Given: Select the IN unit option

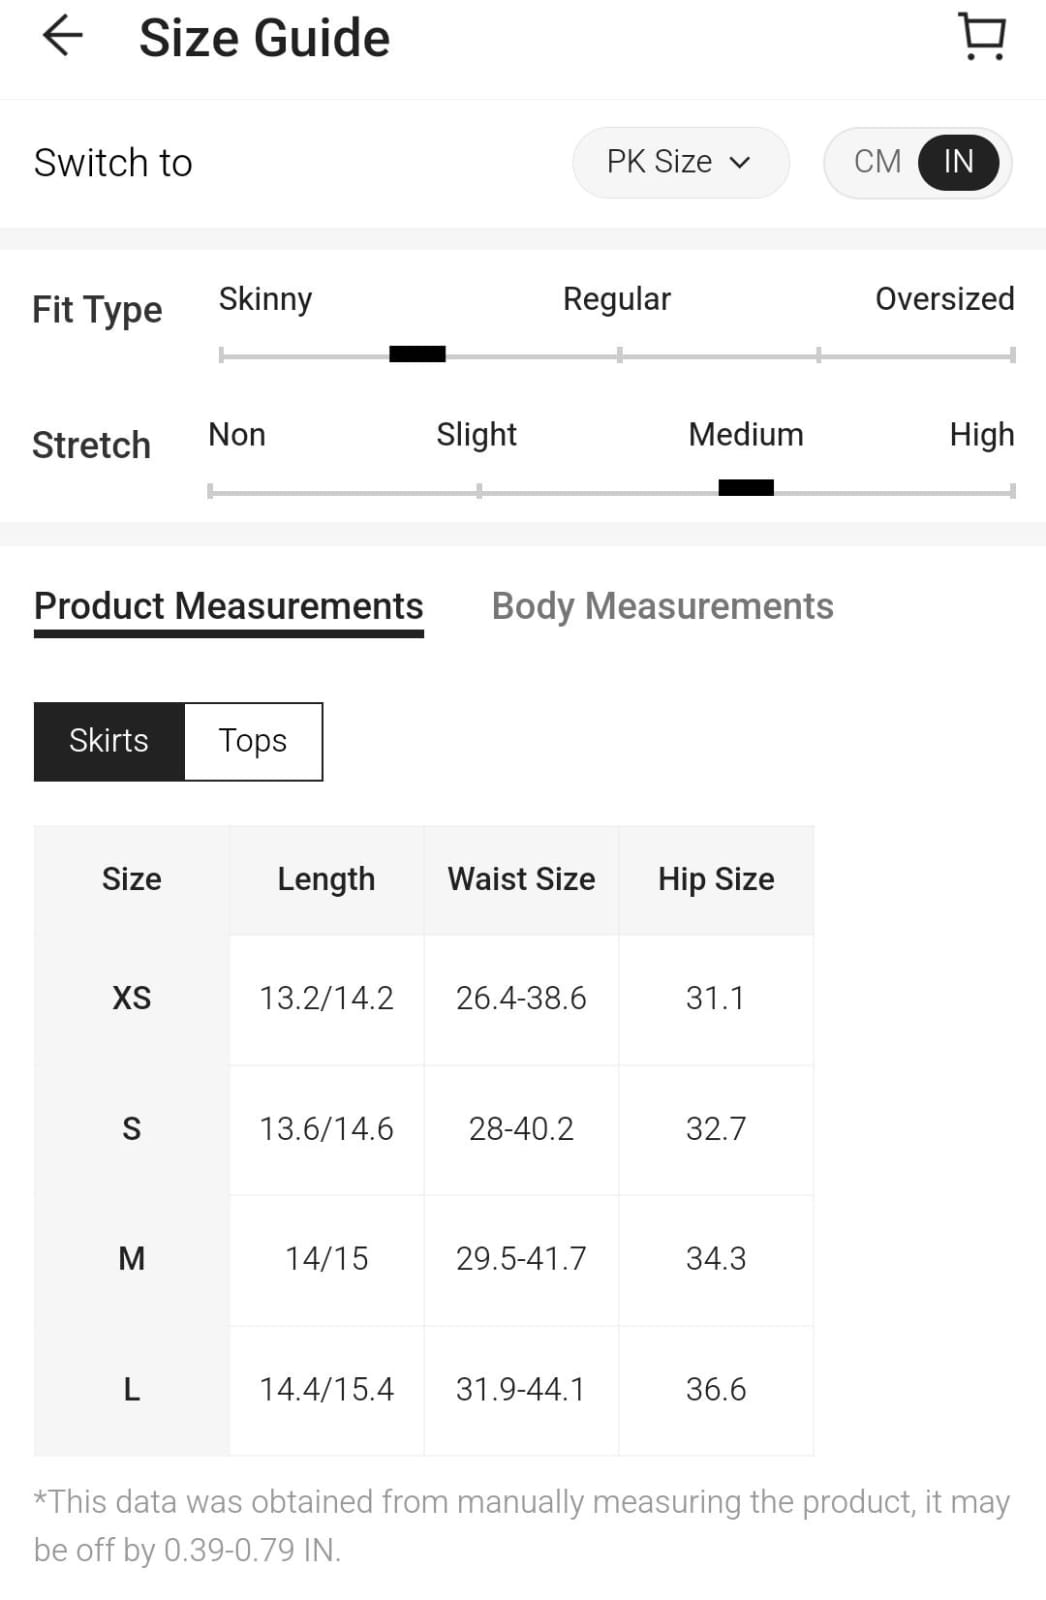Looking at the screenshot, I should tap(958, 162).
